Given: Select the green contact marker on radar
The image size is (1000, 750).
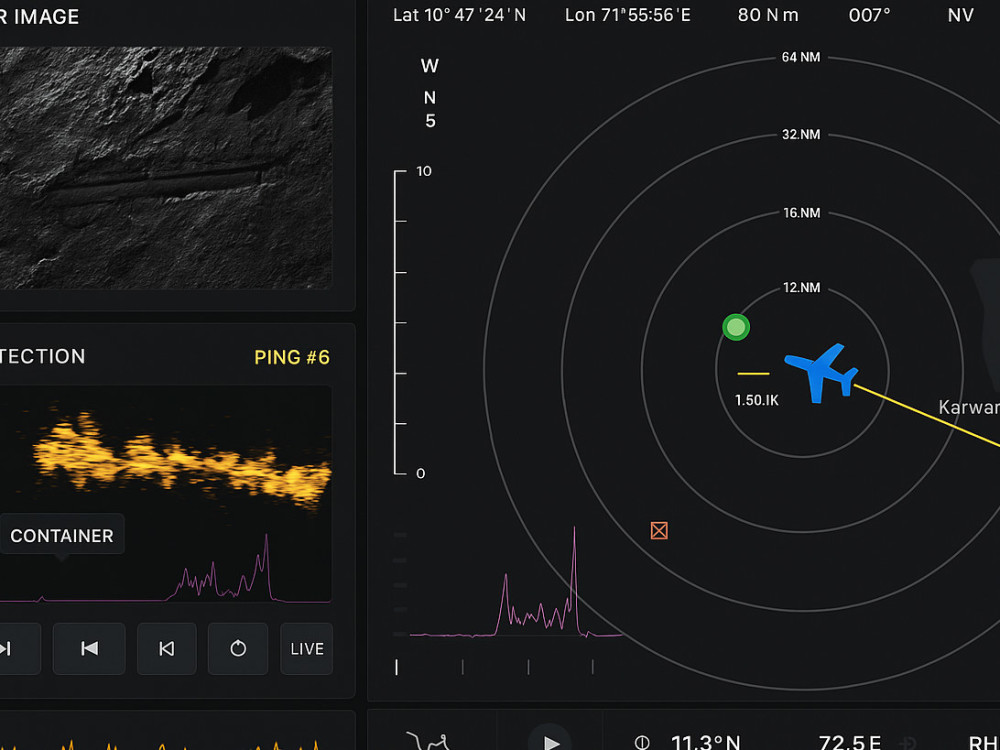Looking at the screenshot, I should click(x=736, y=327).
